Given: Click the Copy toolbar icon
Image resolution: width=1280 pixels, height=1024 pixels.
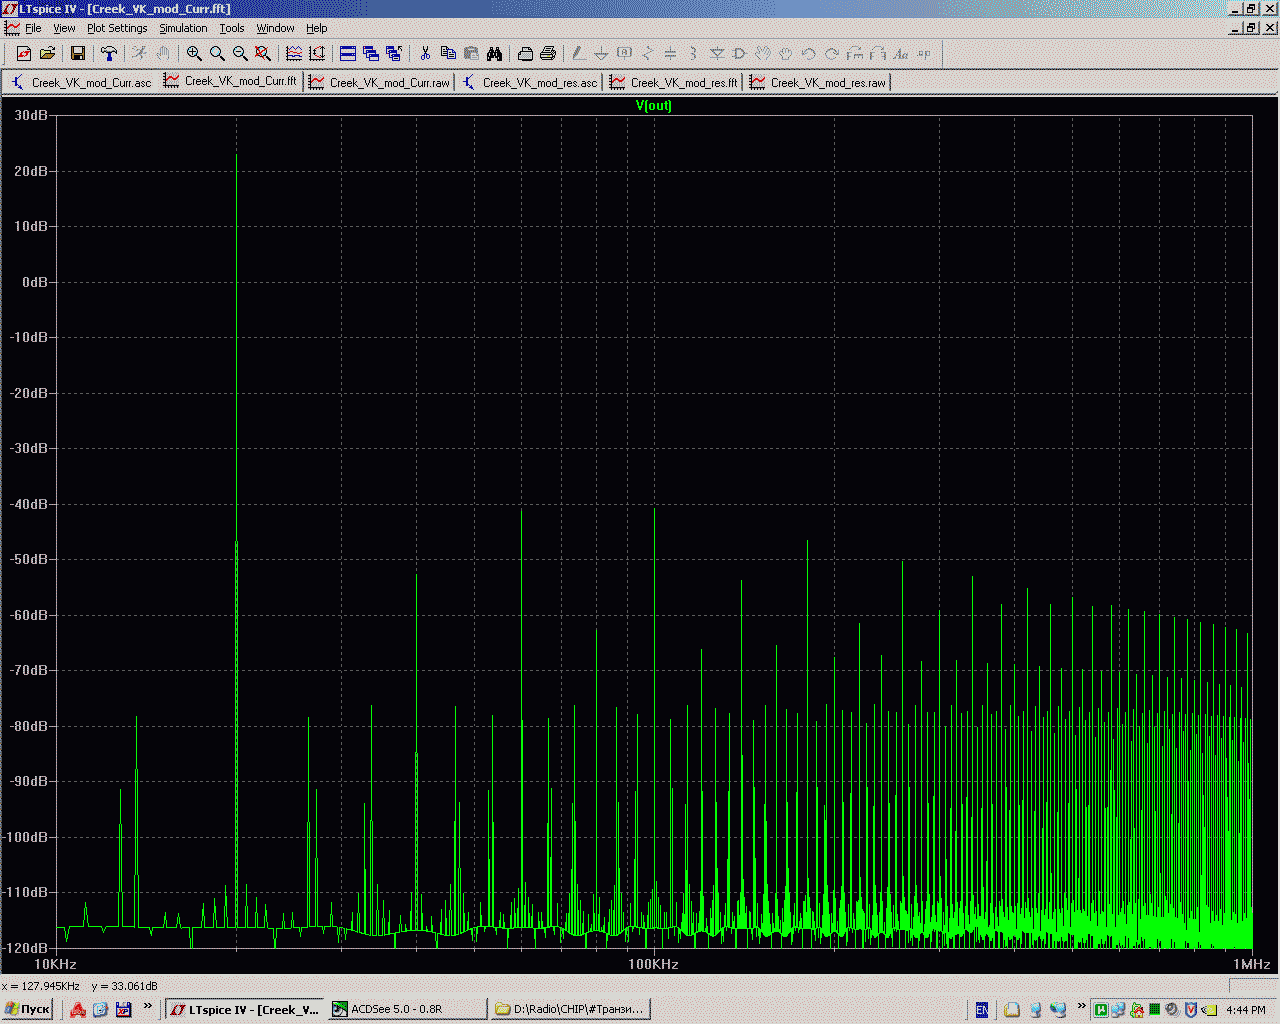Looking at the screenshot, I should pyautogui.click(x=448, y=53).
